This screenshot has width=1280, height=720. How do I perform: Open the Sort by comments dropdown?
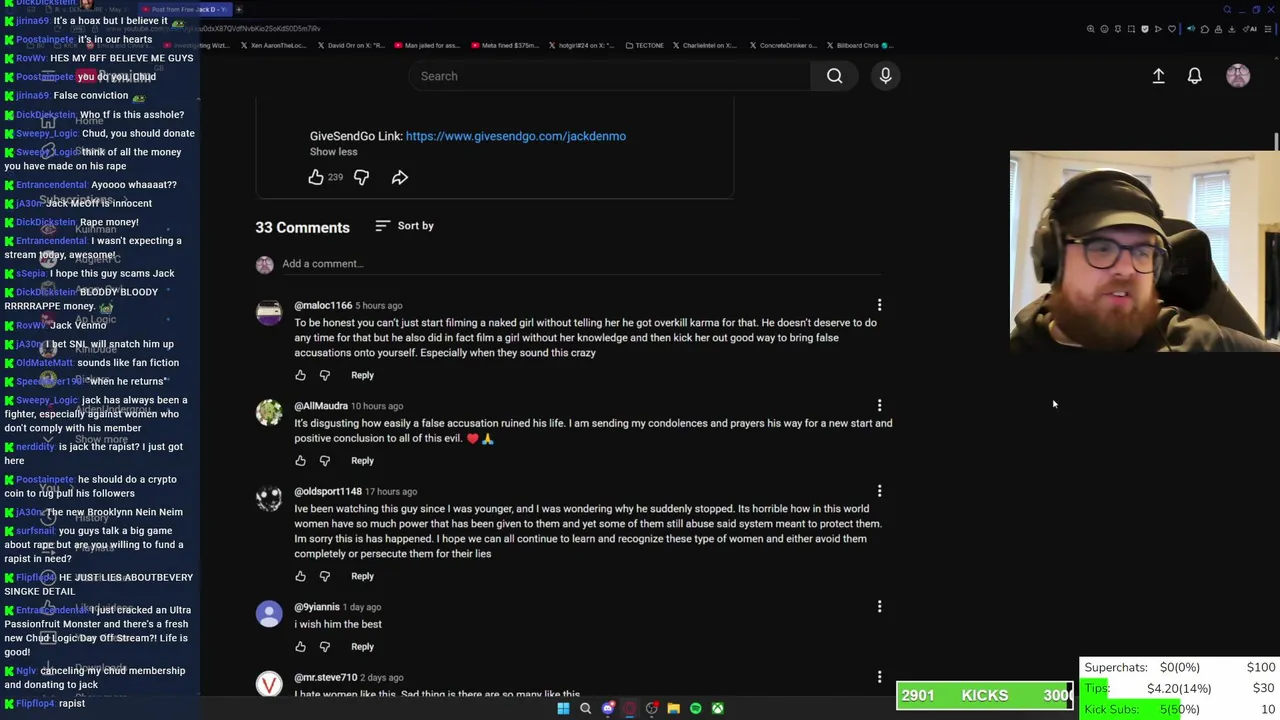[x=404, y=226]
